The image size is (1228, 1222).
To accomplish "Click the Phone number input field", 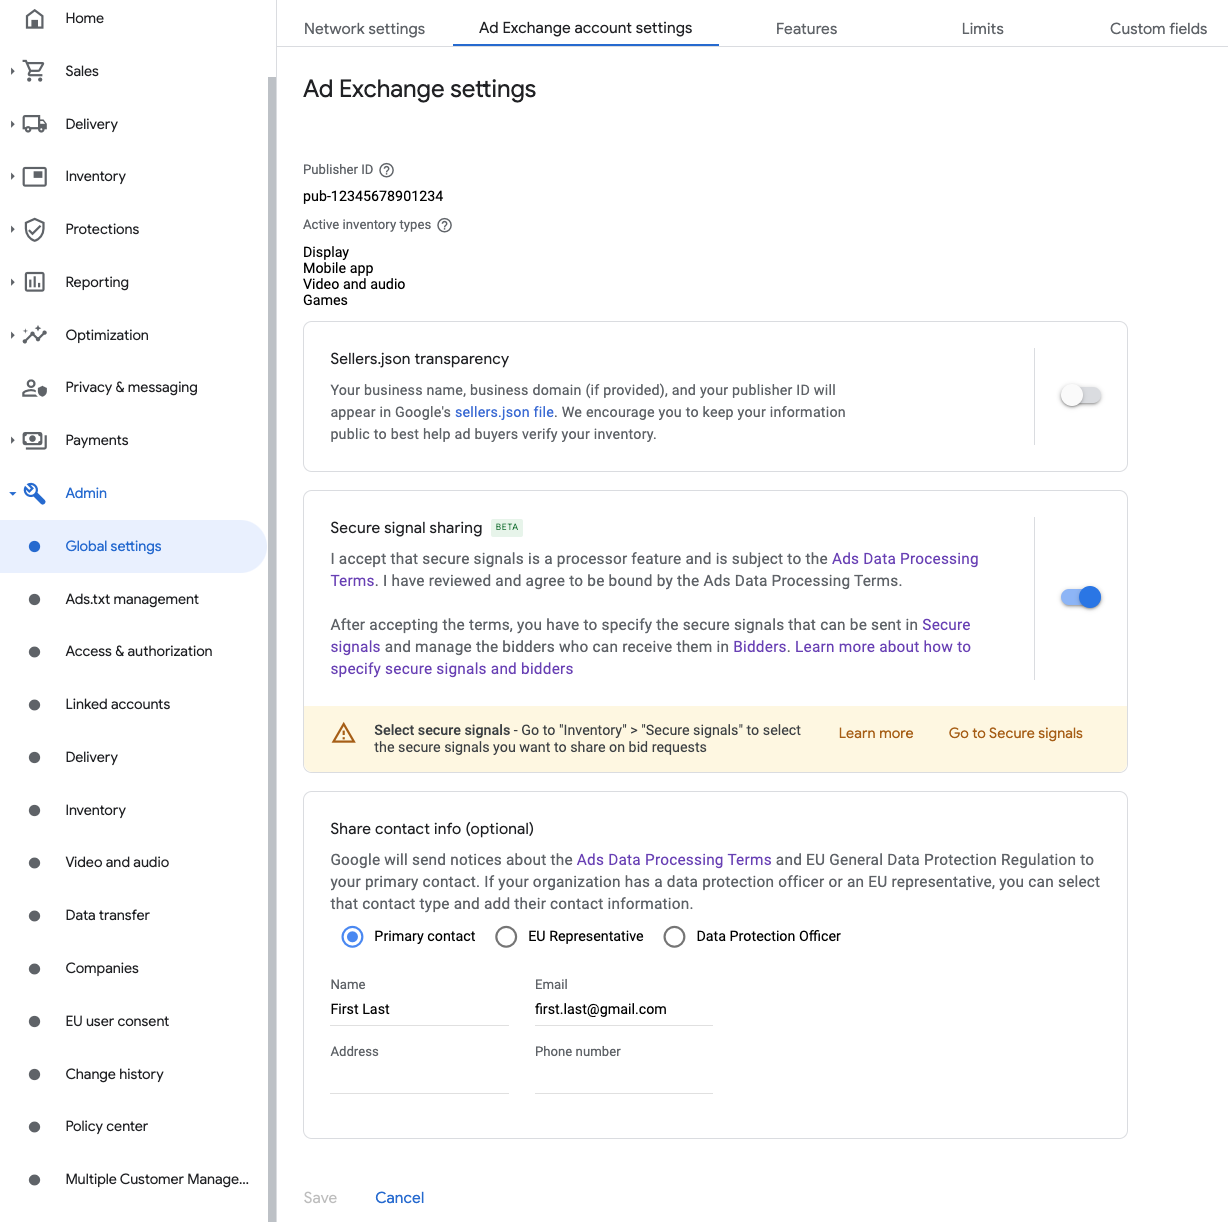I will point(623,1077).
